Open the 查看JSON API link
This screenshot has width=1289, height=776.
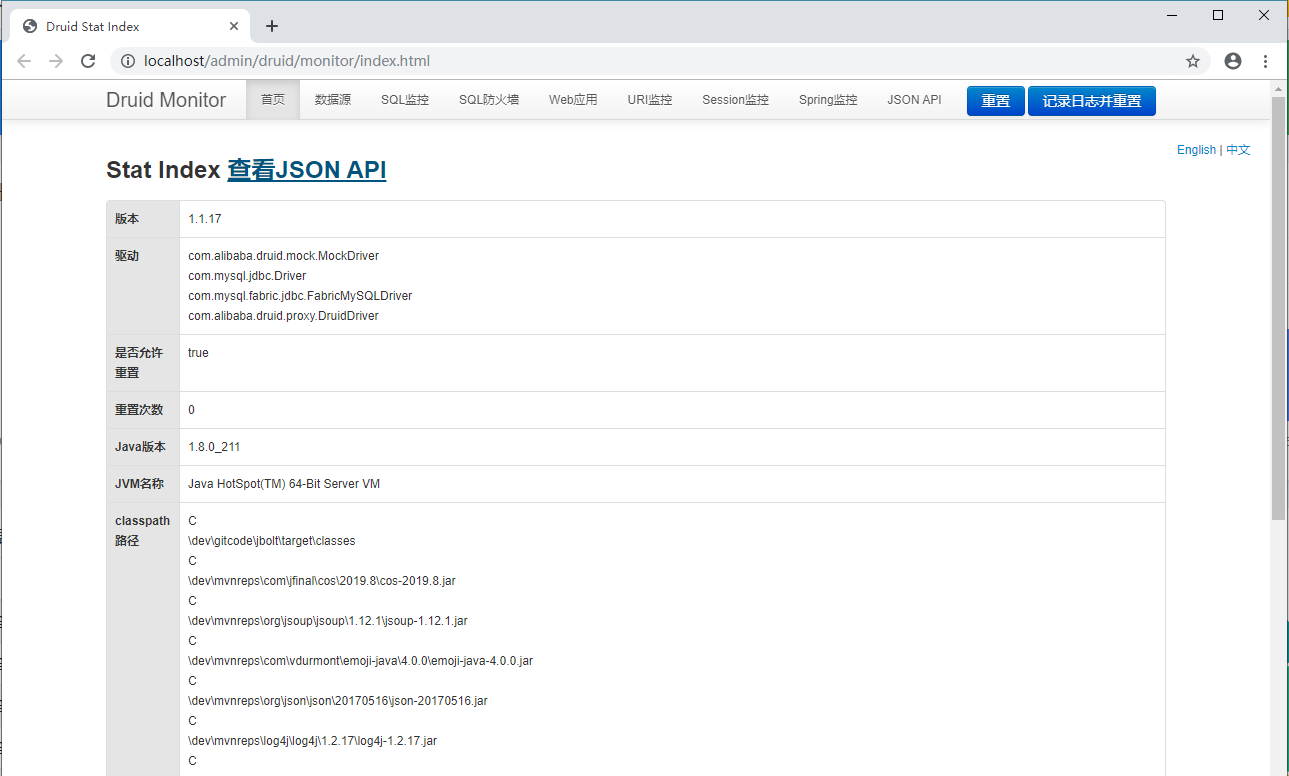(307, 170)
